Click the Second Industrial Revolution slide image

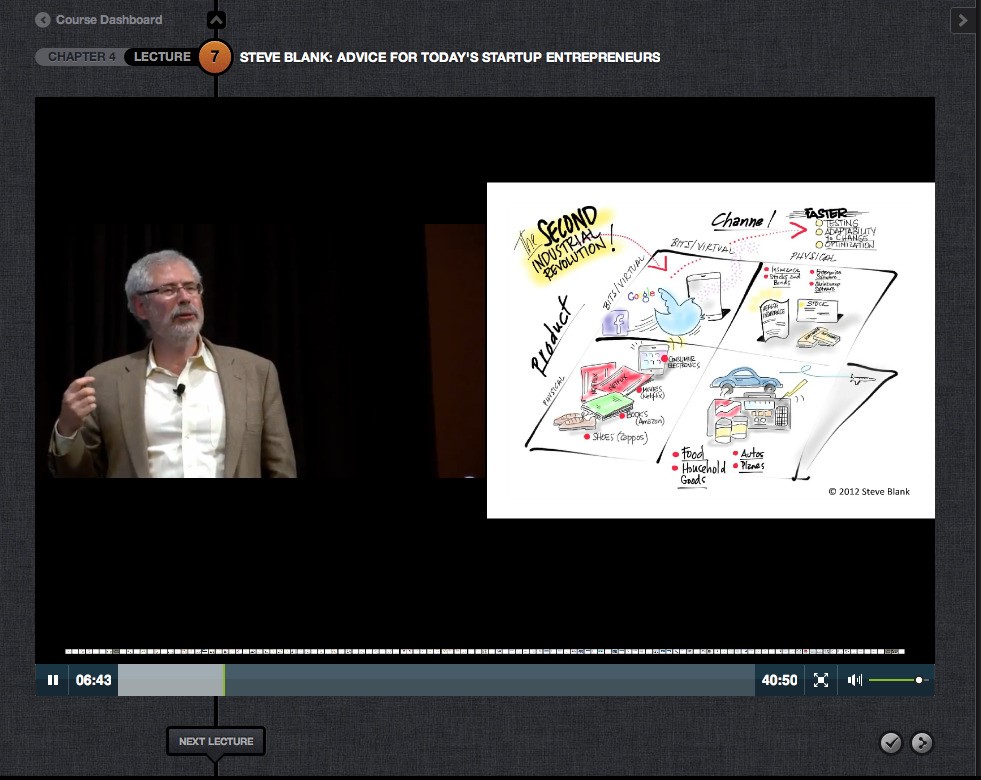(x=710, y=350)
